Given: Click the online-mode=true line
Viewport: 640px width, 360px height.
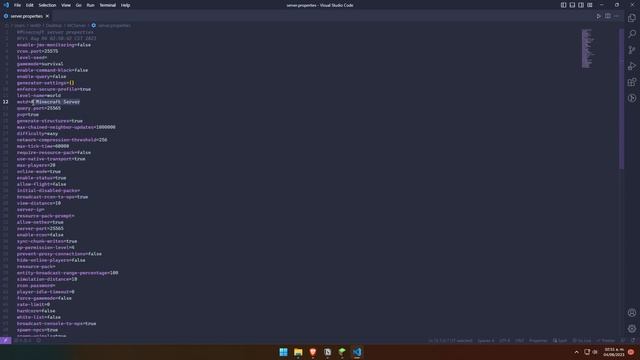Looking at the screenshot, I should pos(39,171).
